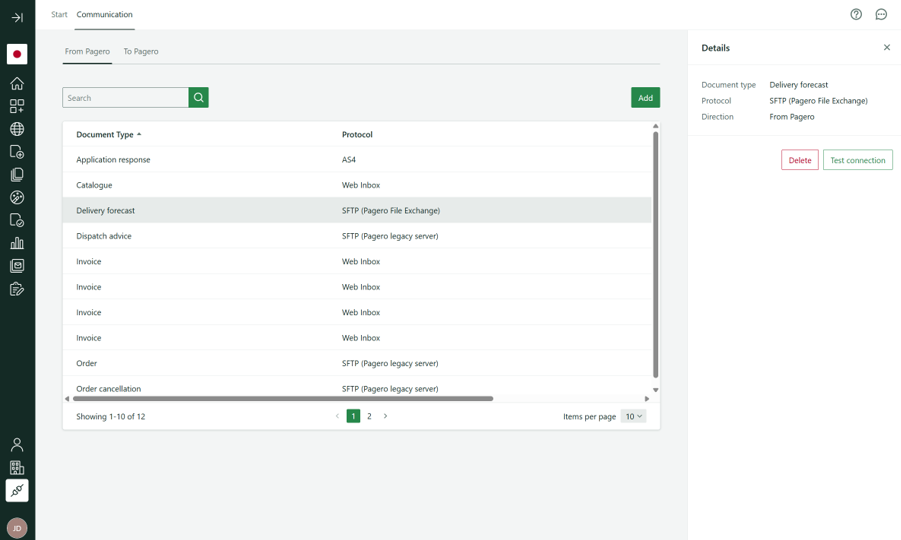The image size is (901, 540).
Task: Click into the Search input field
Action: pos(125,98)
